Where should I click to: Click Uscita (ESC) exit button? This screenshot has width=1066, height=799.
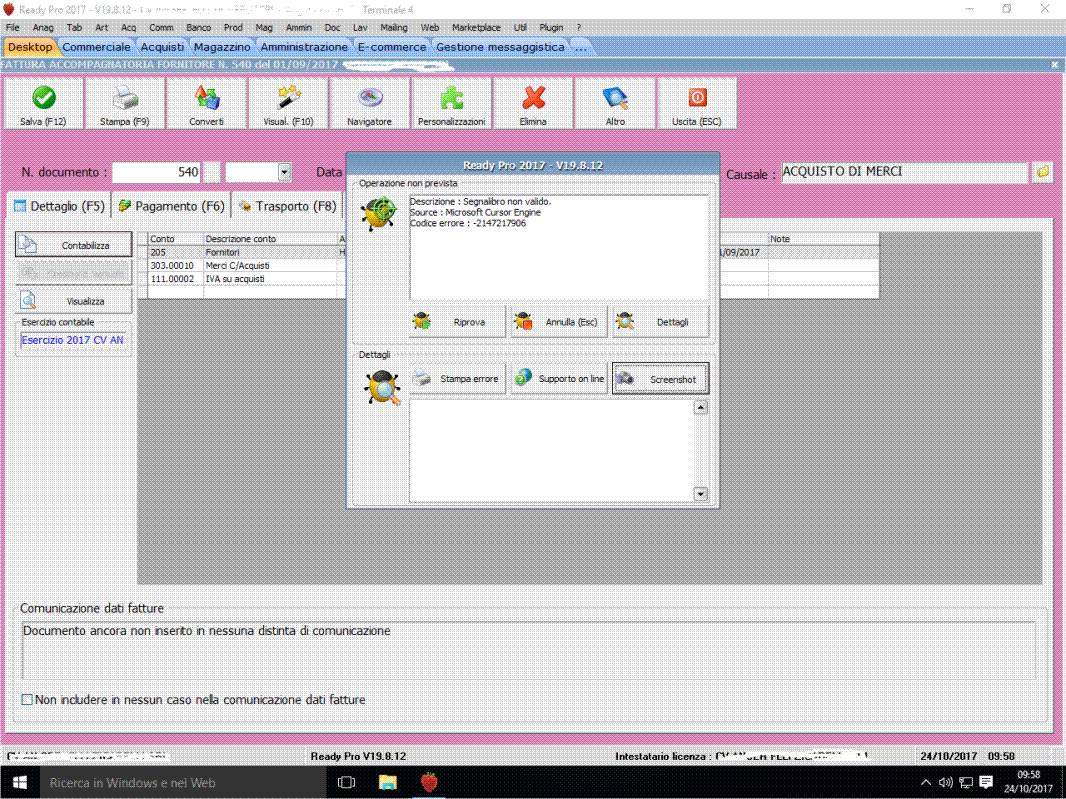tap(697, 103)
